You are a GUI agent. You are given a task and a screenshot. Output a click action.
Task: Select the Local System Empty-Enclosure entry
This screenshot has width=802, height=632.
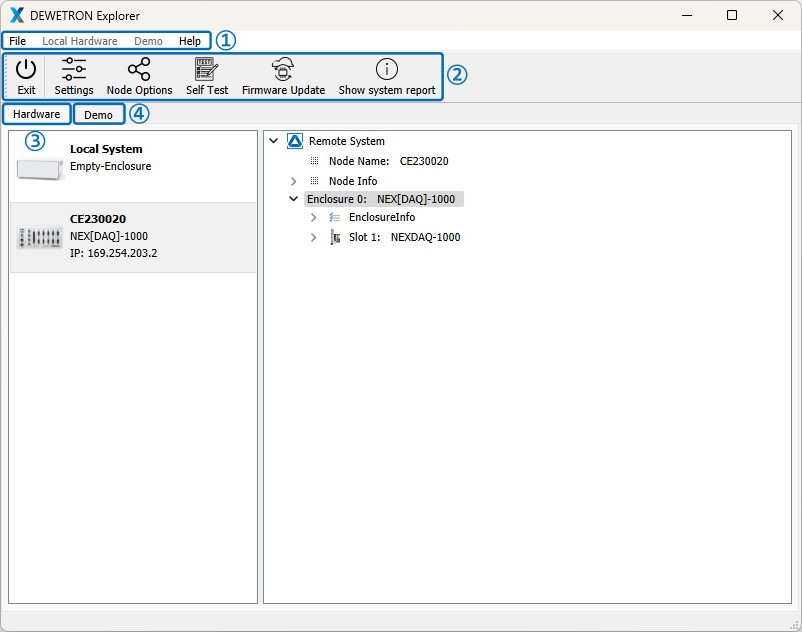133,167
